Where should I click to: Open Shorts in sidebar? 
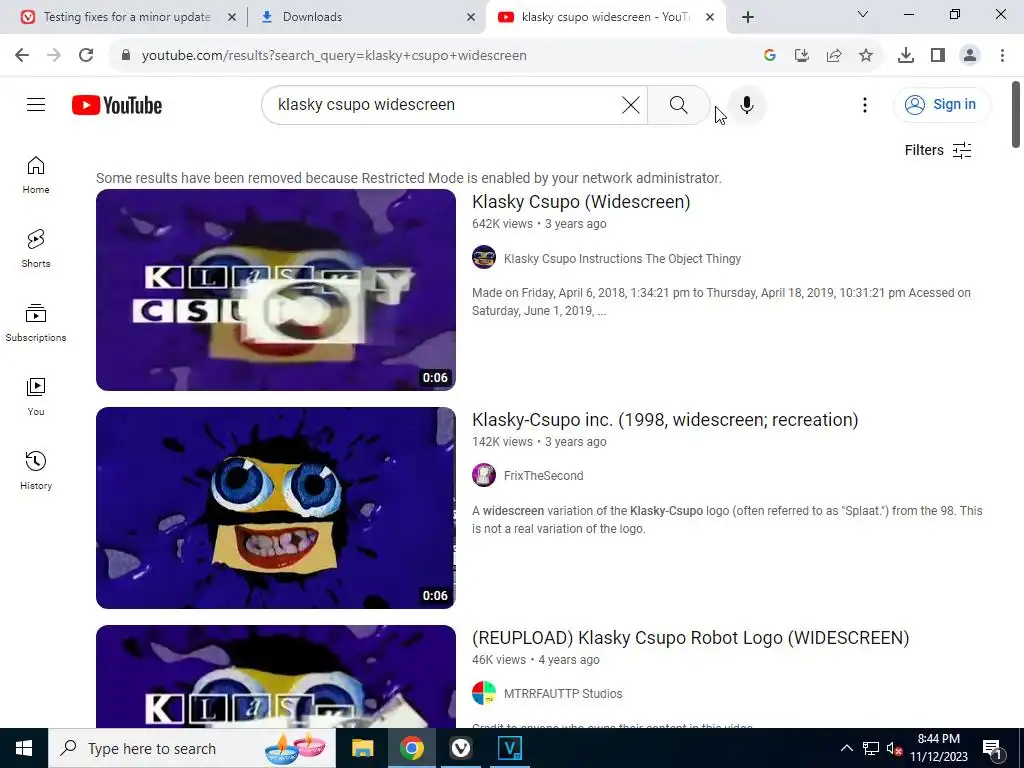[36, 248]
